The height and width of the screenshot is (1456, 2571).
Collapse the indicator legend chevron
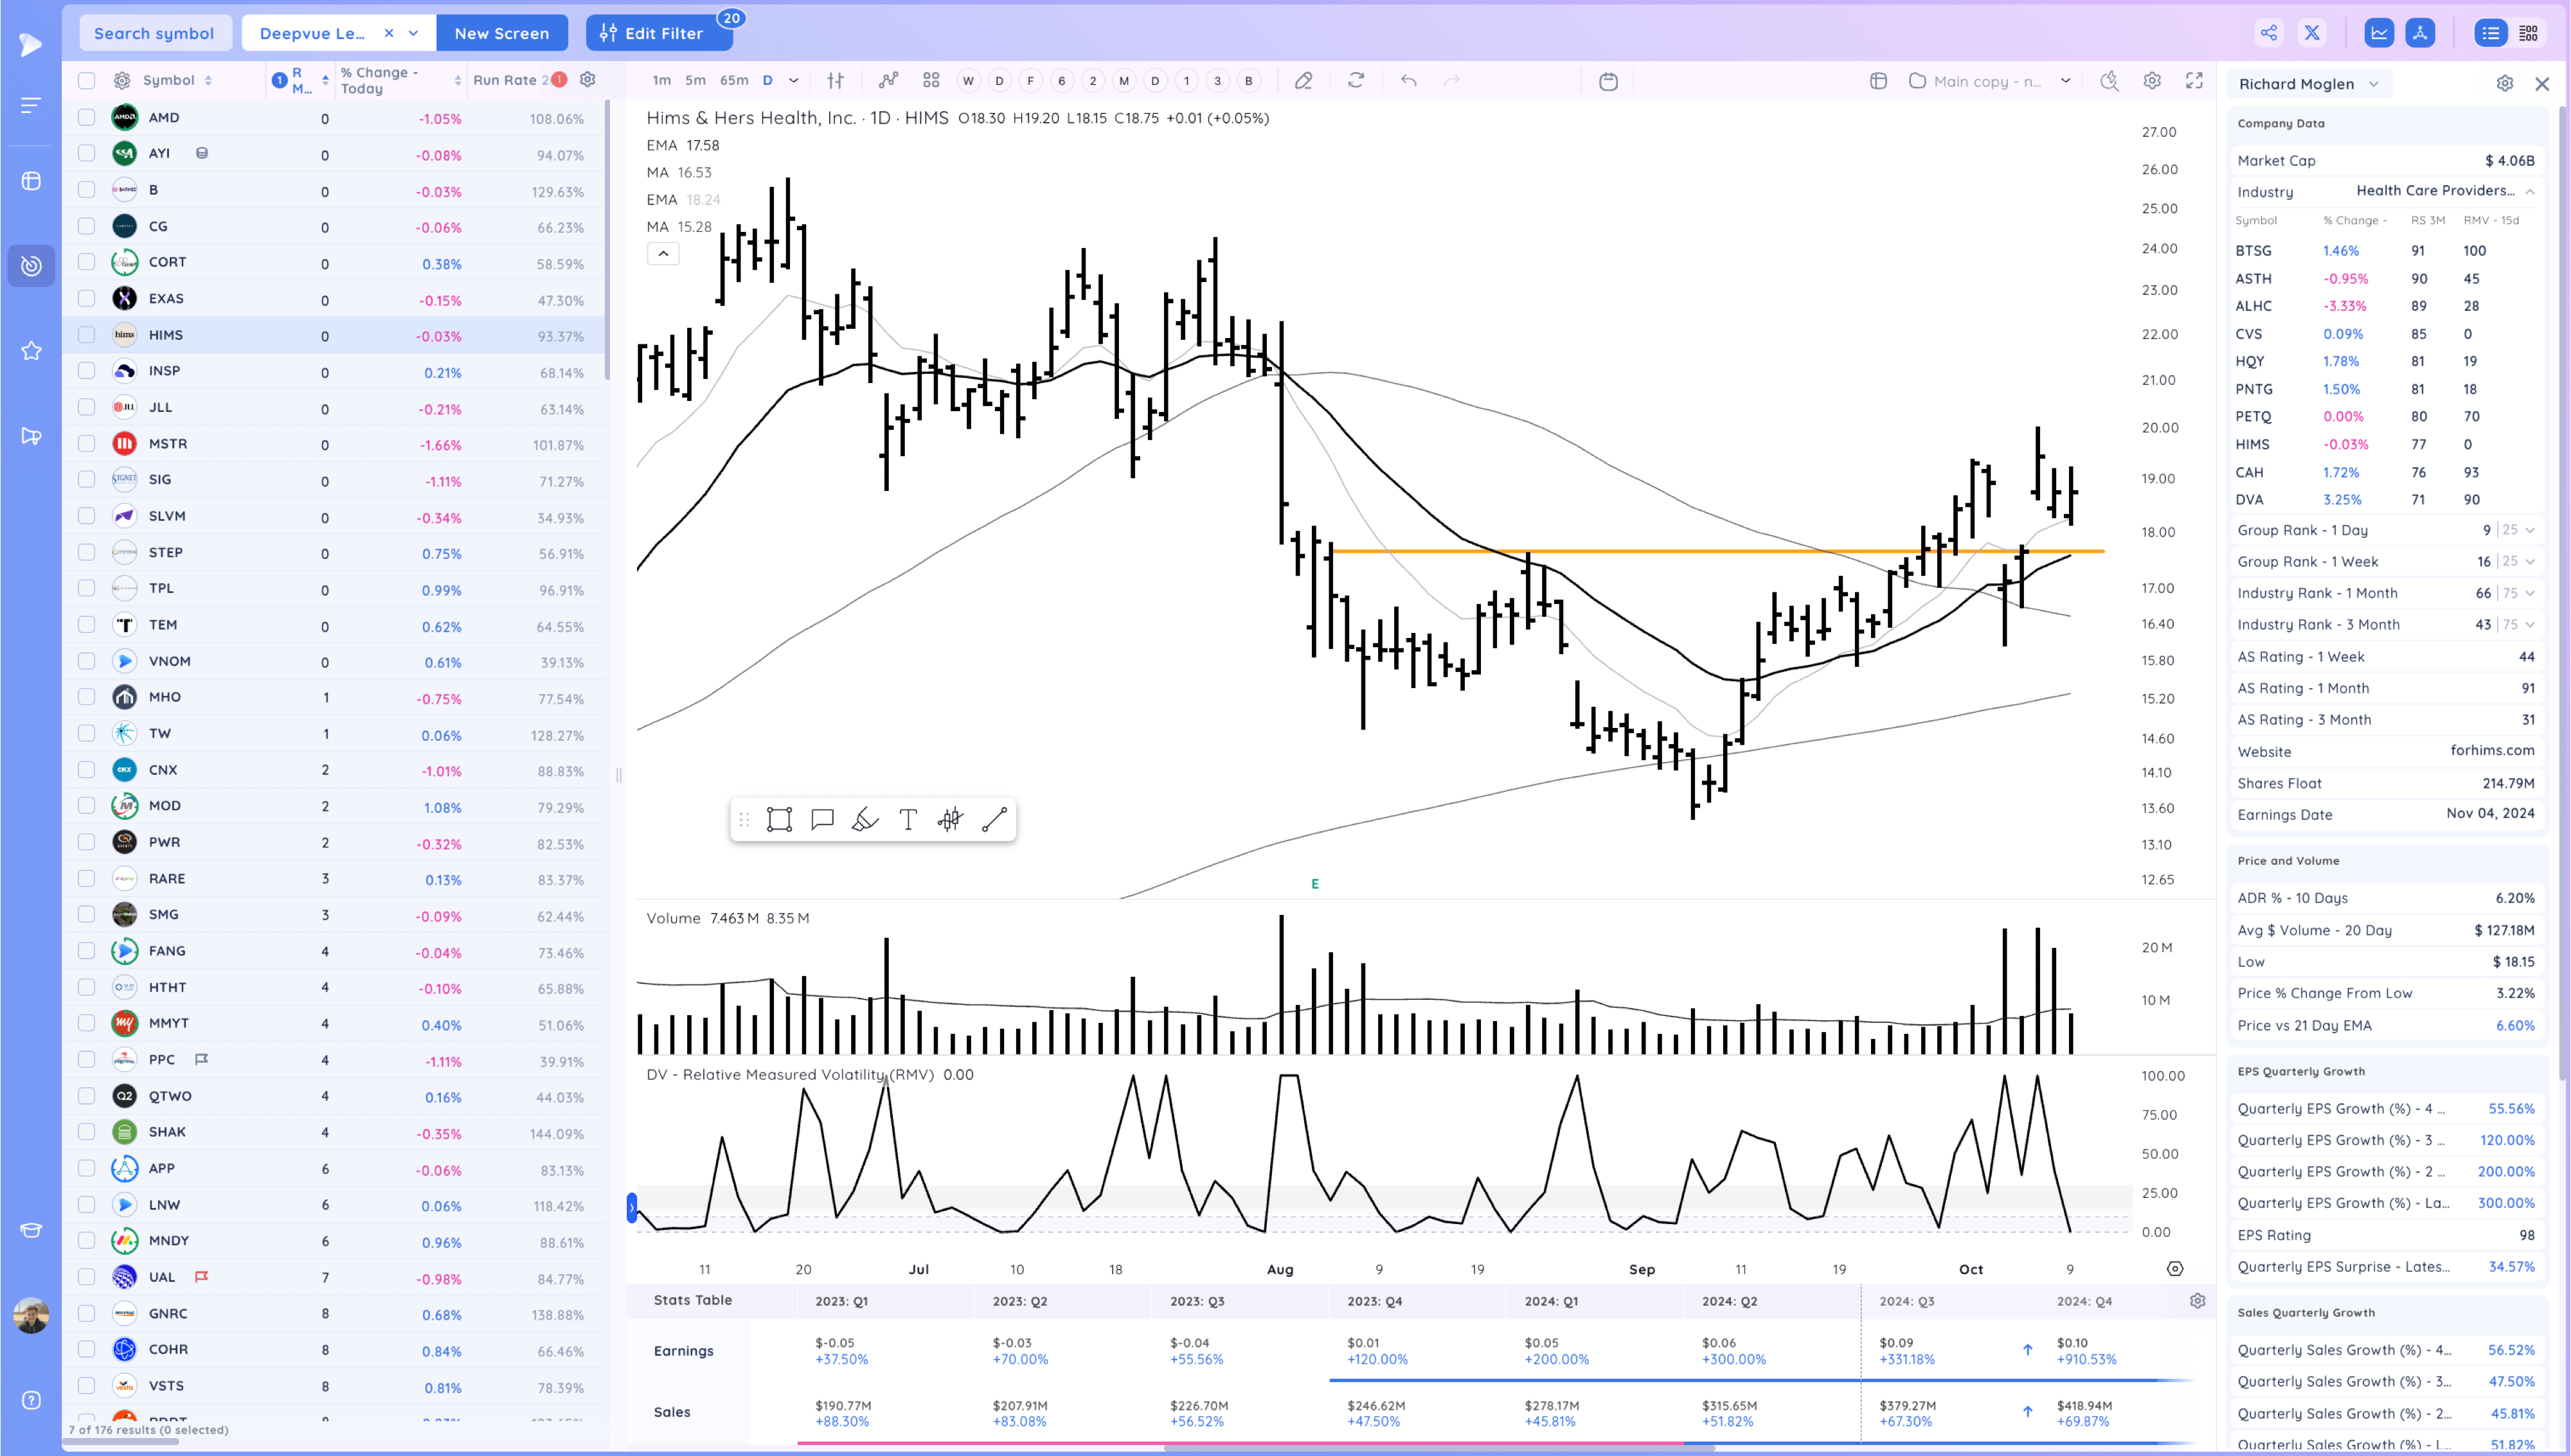click(x=663, y=253)
